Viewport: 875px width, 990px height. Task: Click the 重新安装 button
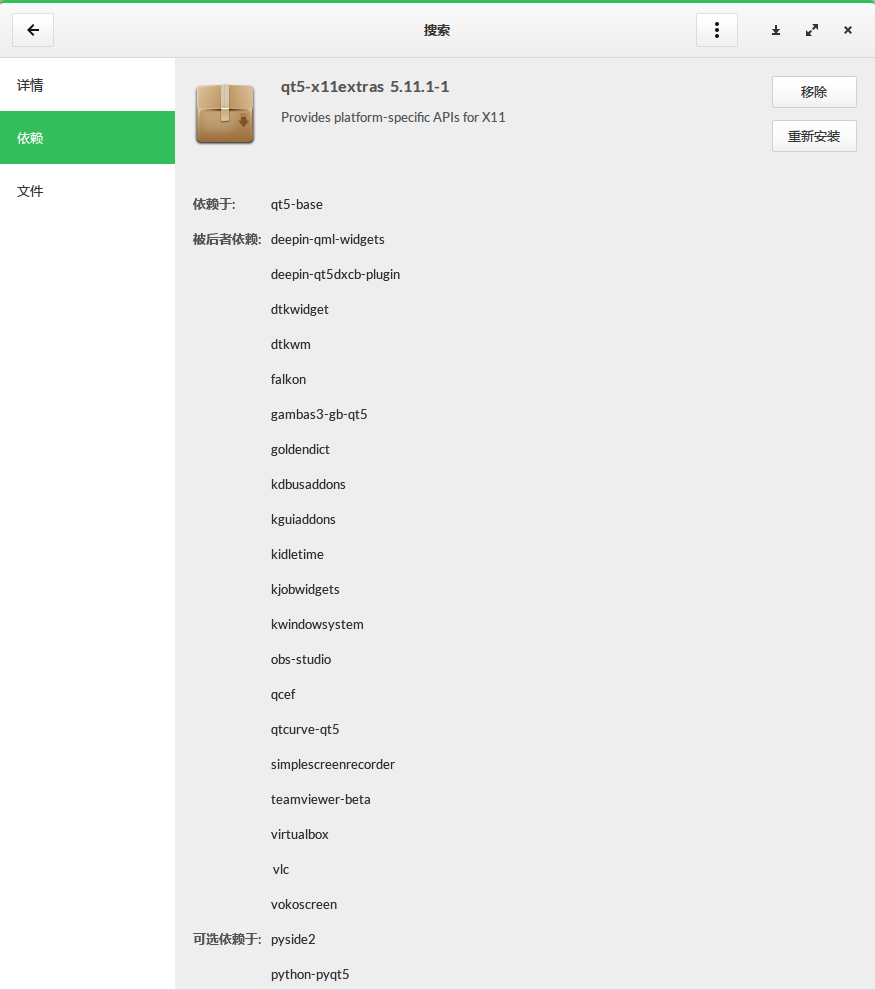(814, 136)
